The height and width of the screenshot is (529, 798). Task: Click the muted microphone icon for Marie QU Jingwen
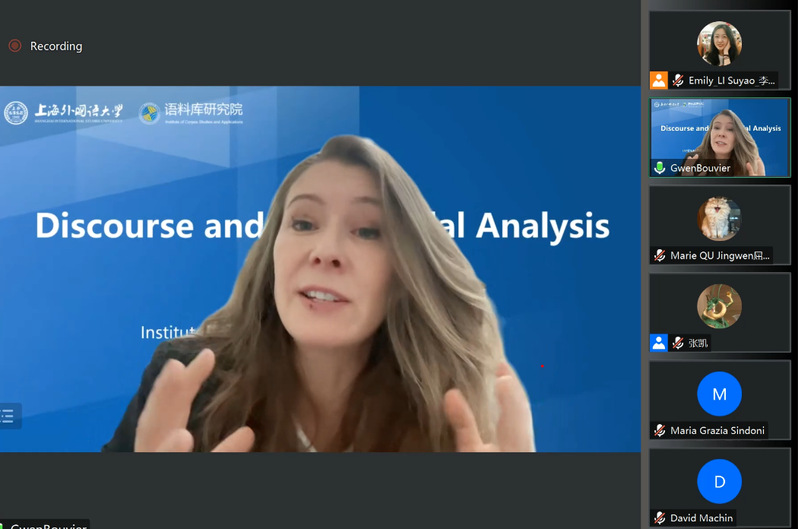pyautogui.click(x=660, y=255)
